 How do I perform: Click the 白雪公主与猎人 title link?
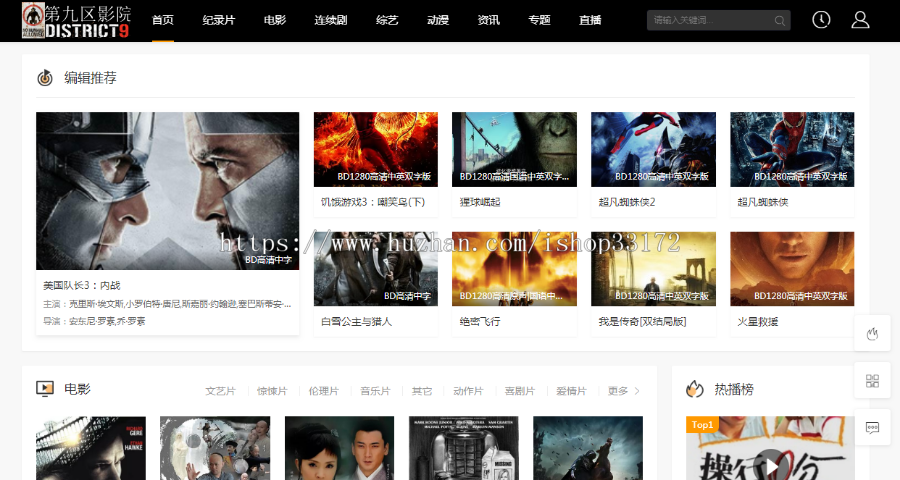point(356,322)
